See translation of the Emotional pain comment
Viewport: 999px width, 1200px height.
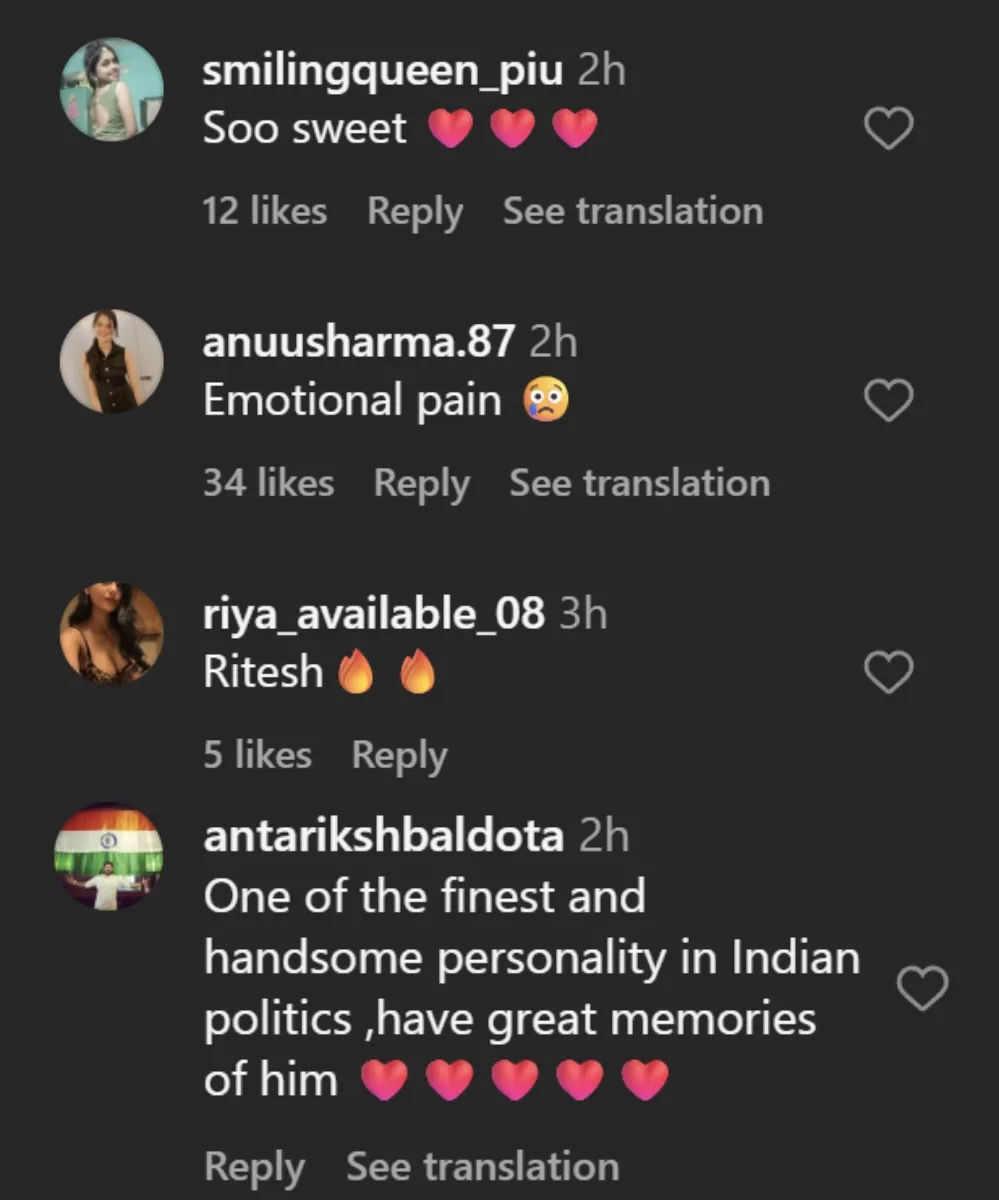[639, 483]
